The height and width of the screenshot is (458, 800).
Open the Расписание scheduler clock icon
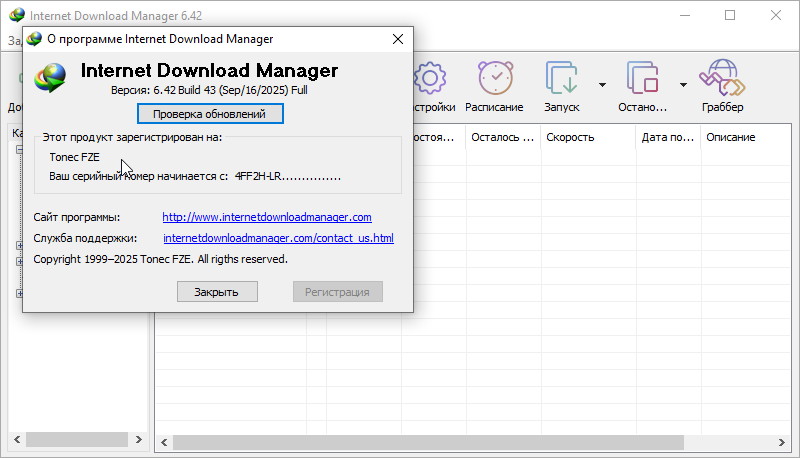(x=495, y=78)
